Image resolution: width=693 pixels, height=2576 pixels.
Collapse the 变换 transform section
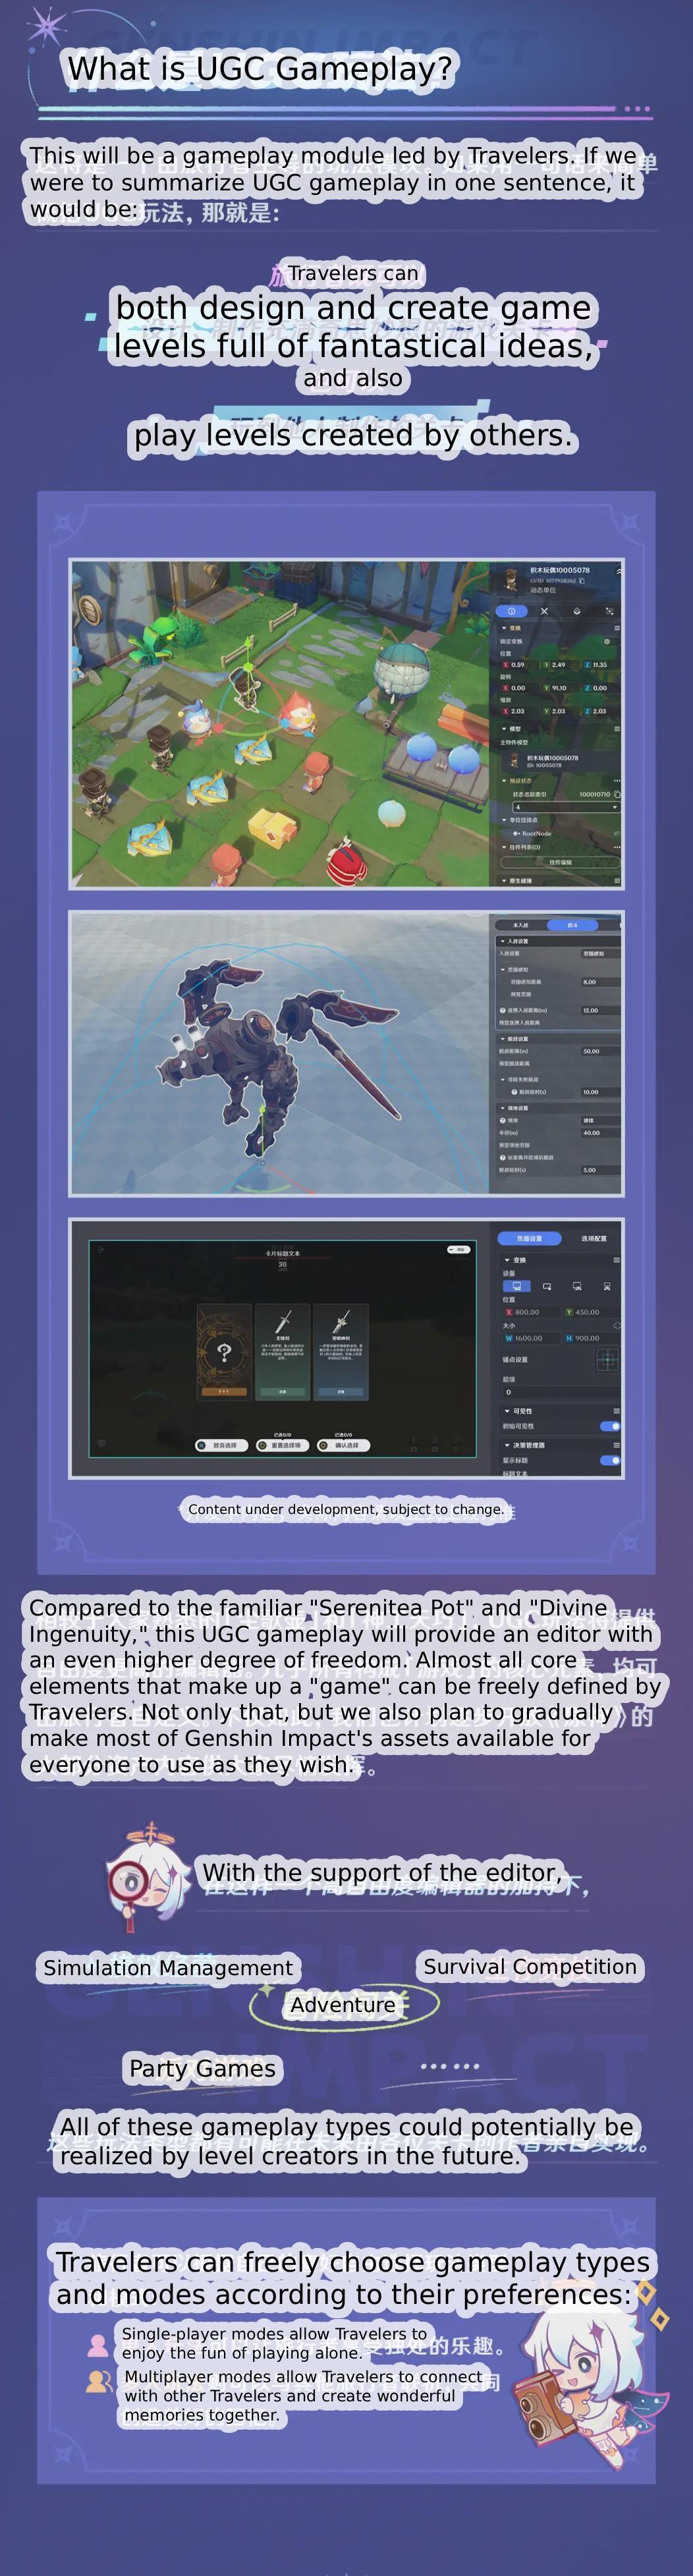point(504,628)
